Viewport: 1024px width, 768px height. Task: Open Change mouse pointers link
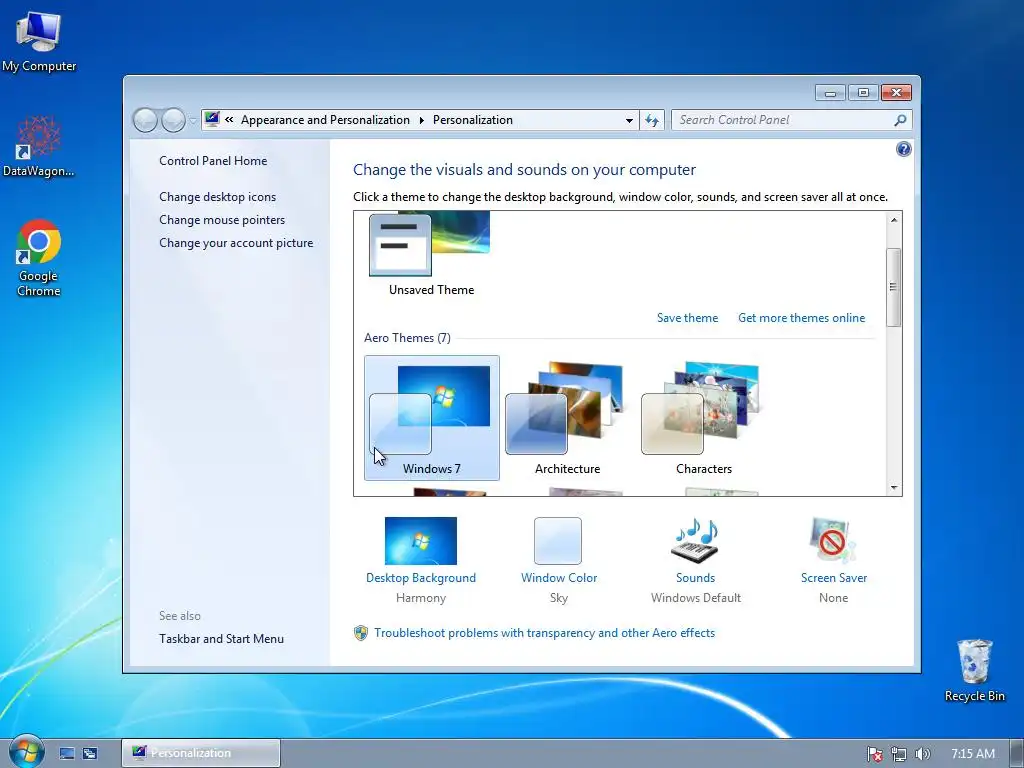pyautogui.click(x=222, y=219)
